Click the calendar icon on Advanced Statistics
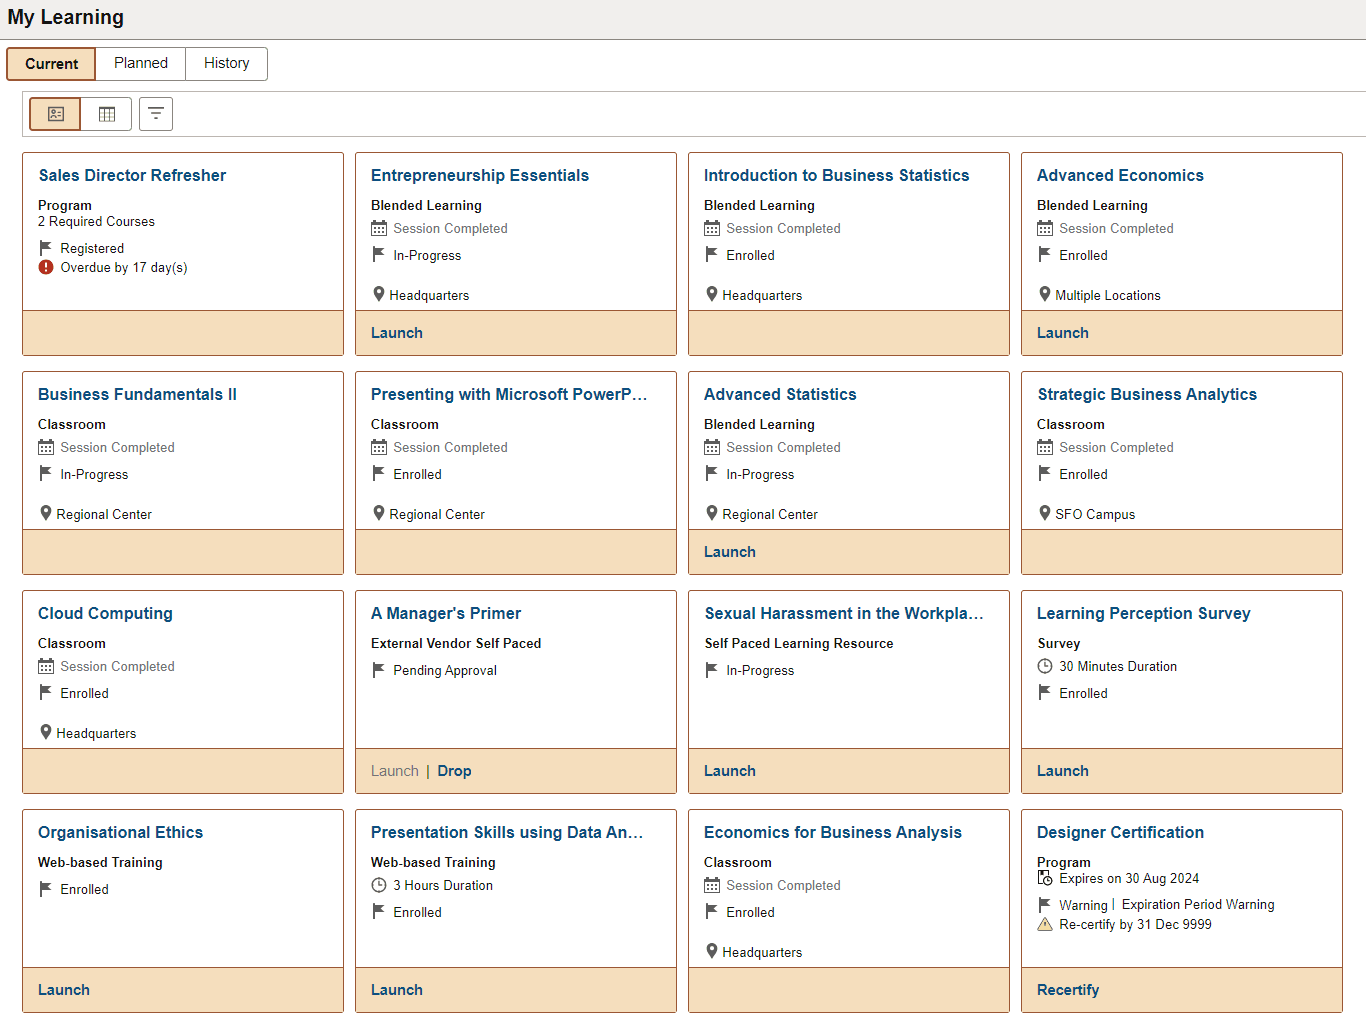Image resolution: width=1366 pixels, height=1026 pixels. 712,447
